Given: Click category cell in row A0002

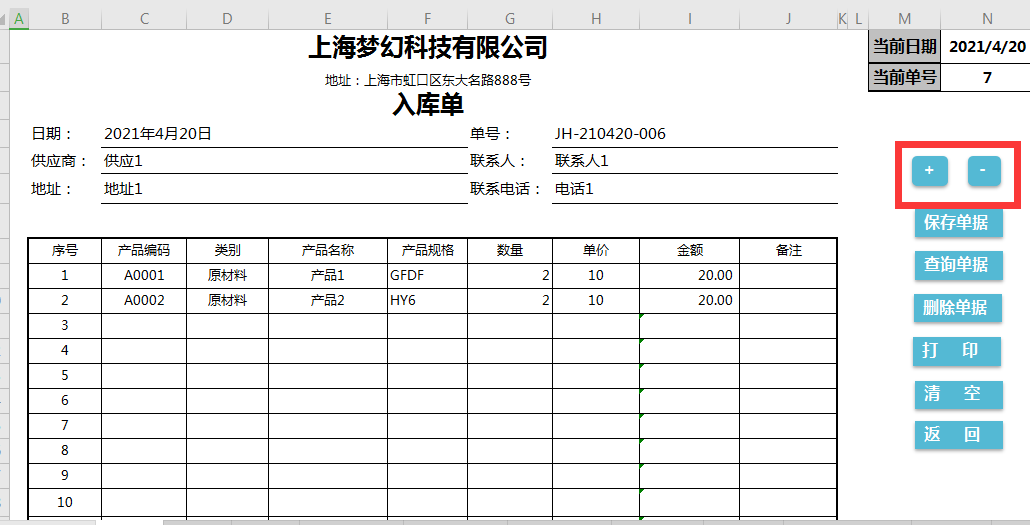Looking at the screenshot, I should tap(227, 300).
